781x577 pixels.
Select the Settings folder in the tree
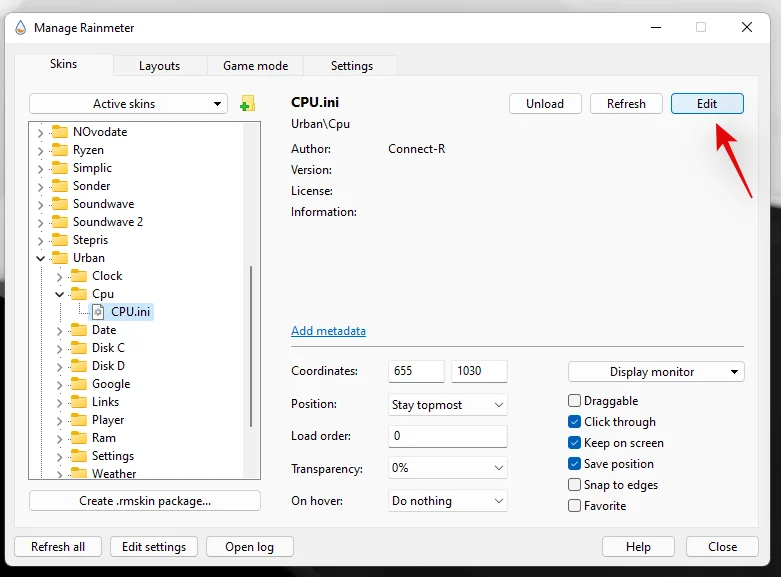[113, 456]
